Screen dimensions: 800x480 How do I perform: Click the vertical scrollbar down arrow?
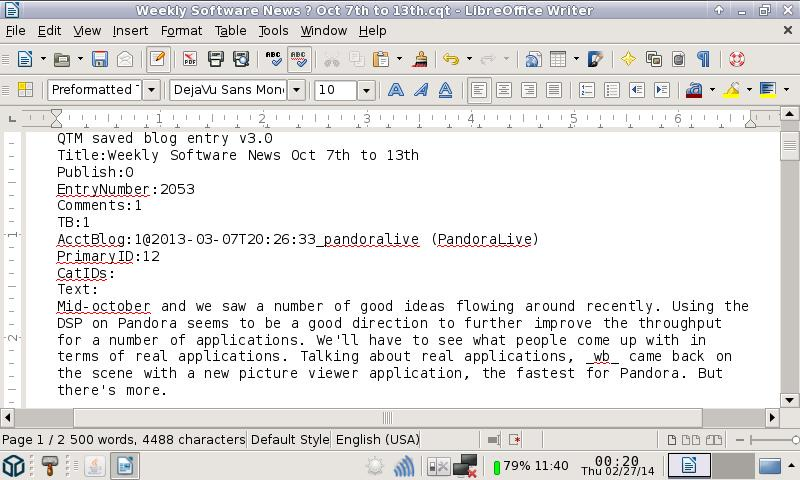point(789,400)
